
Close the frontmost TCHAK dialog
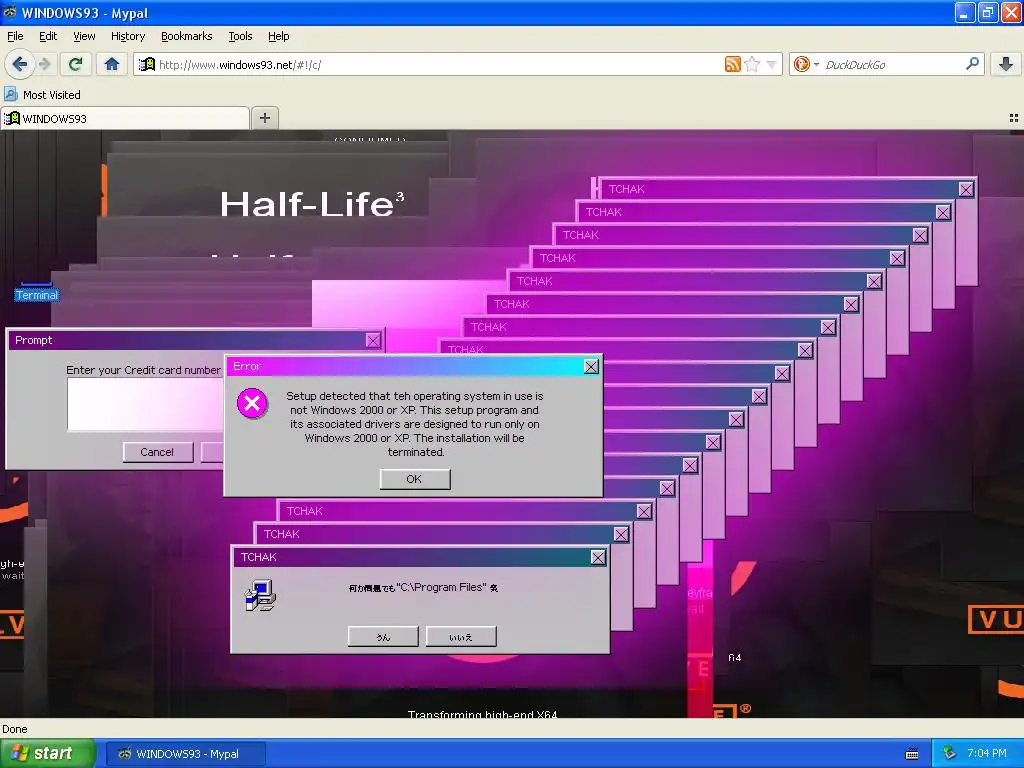click(598, 557)
